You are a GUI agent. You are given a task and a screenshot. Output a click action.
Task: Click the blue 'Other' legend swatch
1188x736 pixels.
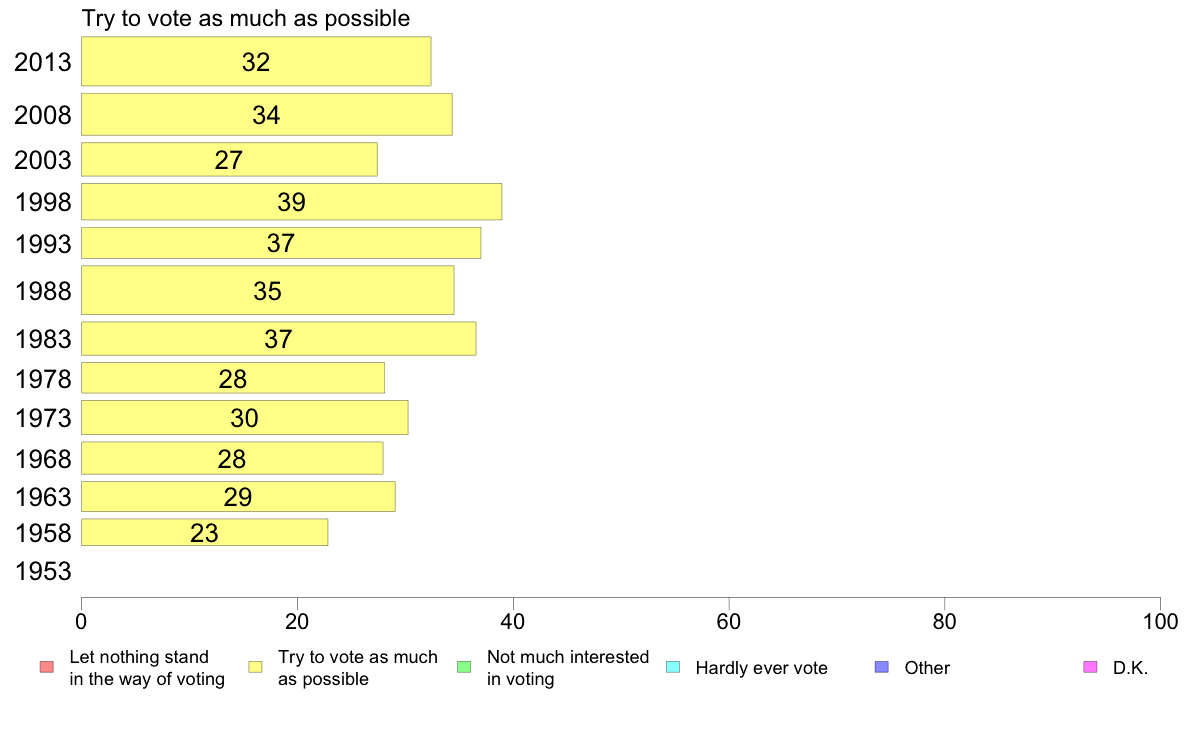tap(882, 667)
